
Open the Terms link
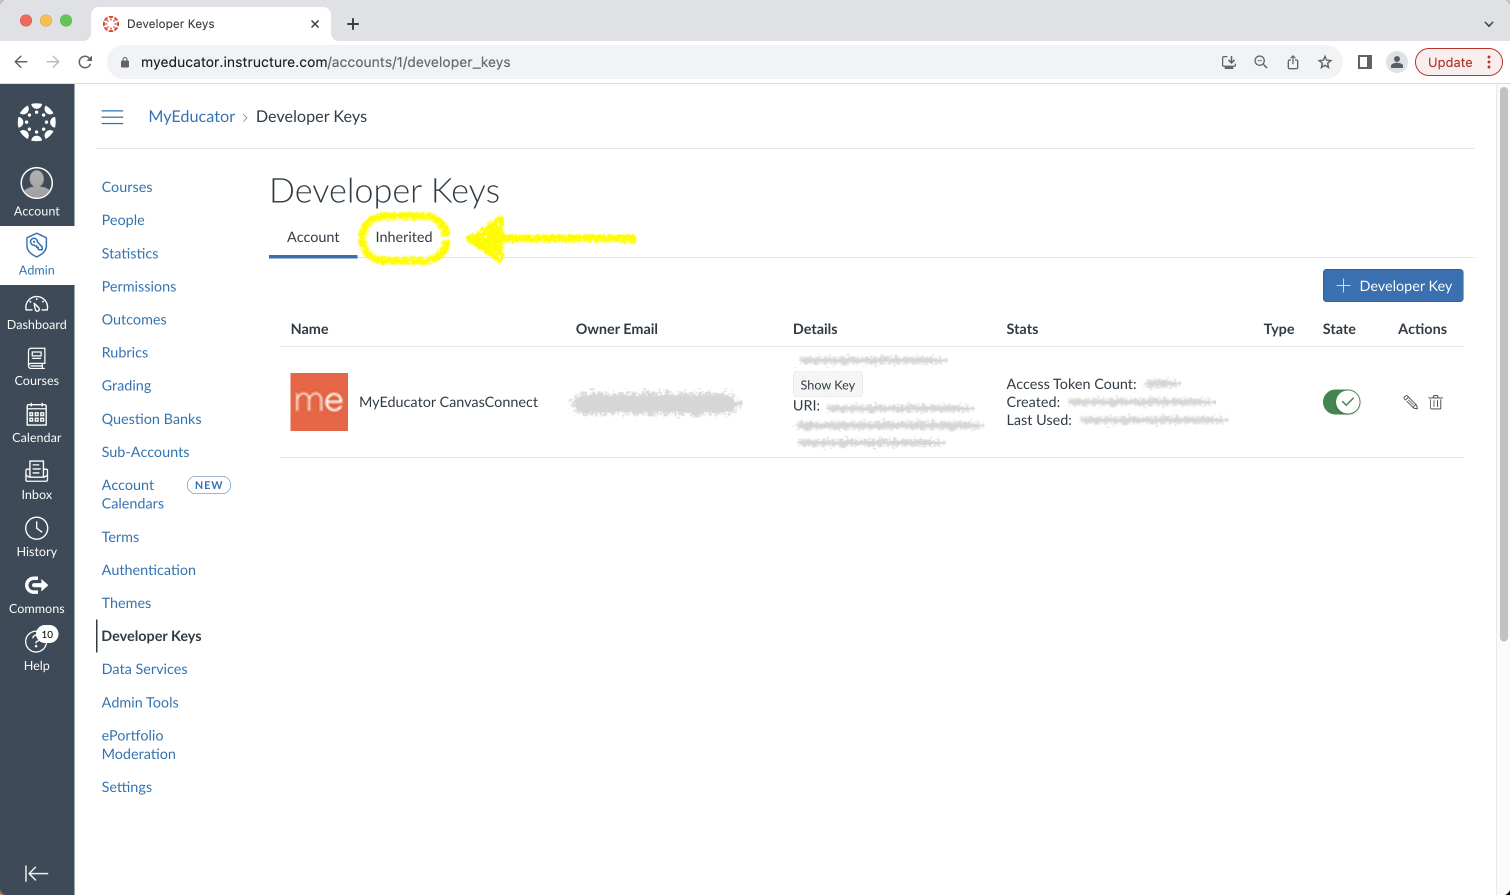click(x=120, y=537)
